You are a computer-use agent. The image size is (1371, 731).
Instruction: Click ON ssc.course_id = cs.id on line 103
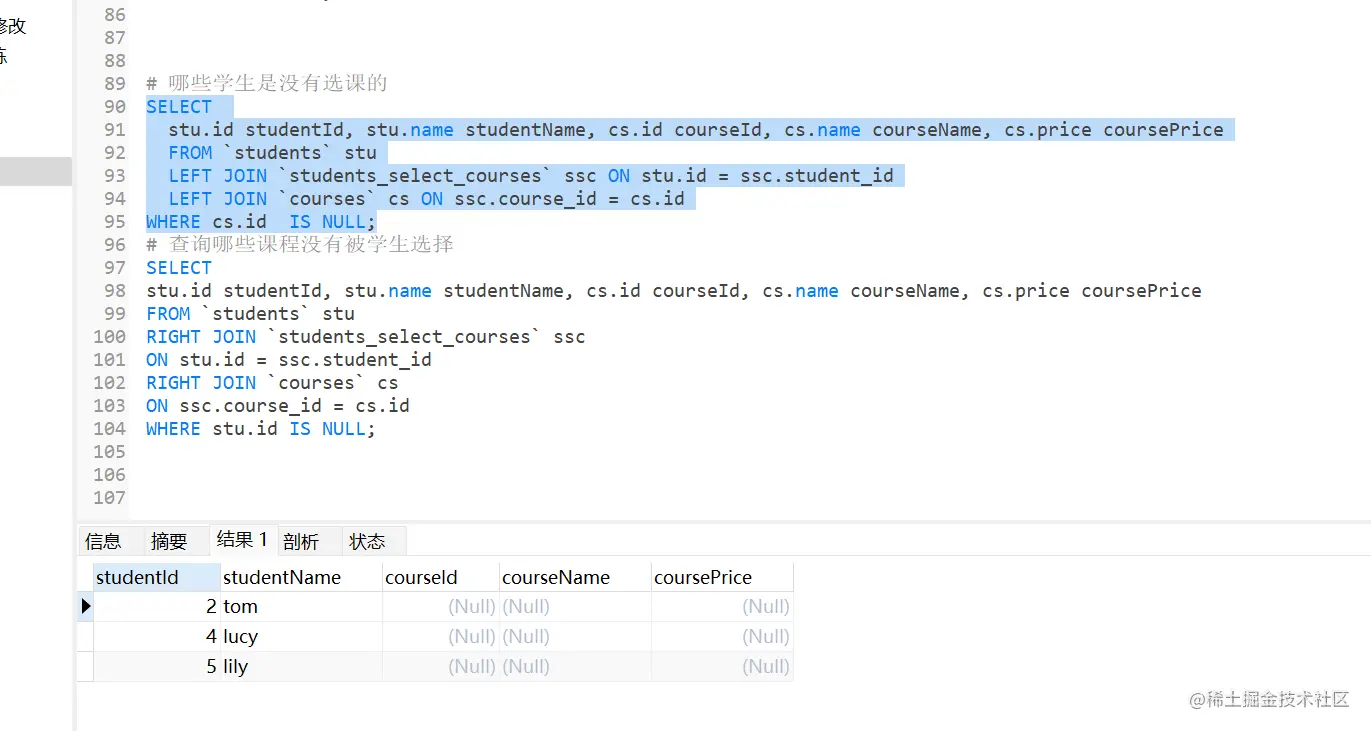pyautogui.click(x=278, y=406)
